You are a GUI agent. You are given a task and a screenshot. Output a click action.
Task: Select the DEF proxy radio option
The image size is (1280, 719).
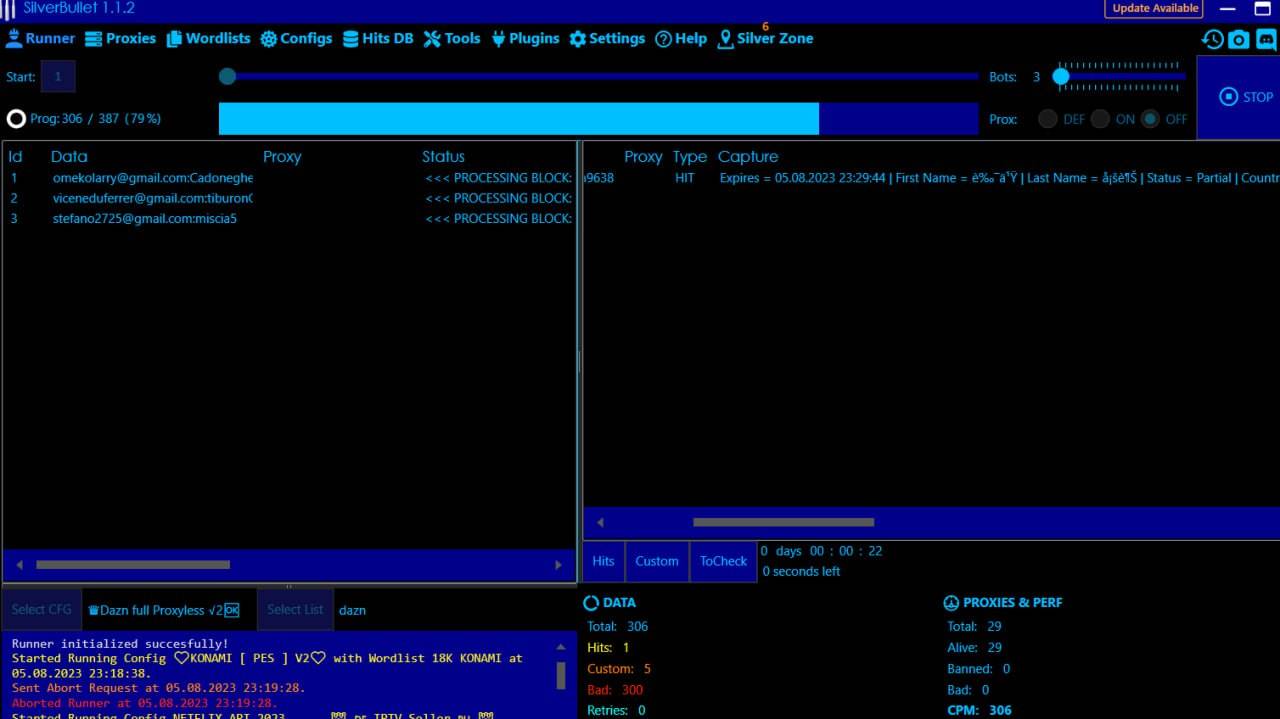[x=1048, y=119]
